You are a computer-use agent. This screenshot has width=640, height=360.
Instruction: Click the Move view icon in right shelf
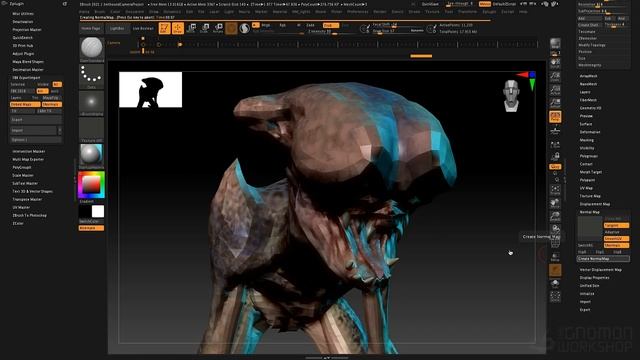pos(555,203)
